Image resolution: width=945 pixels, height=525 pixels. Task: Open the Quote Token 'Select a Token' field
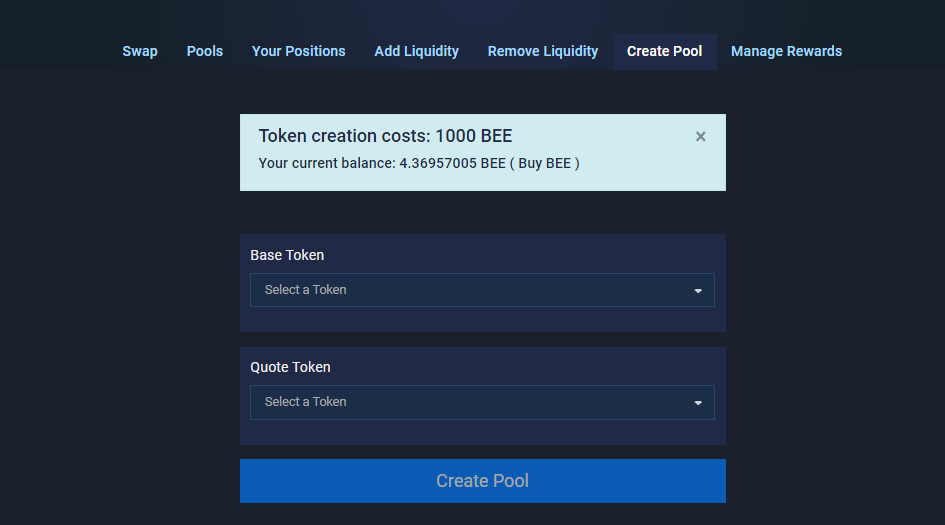482,402
